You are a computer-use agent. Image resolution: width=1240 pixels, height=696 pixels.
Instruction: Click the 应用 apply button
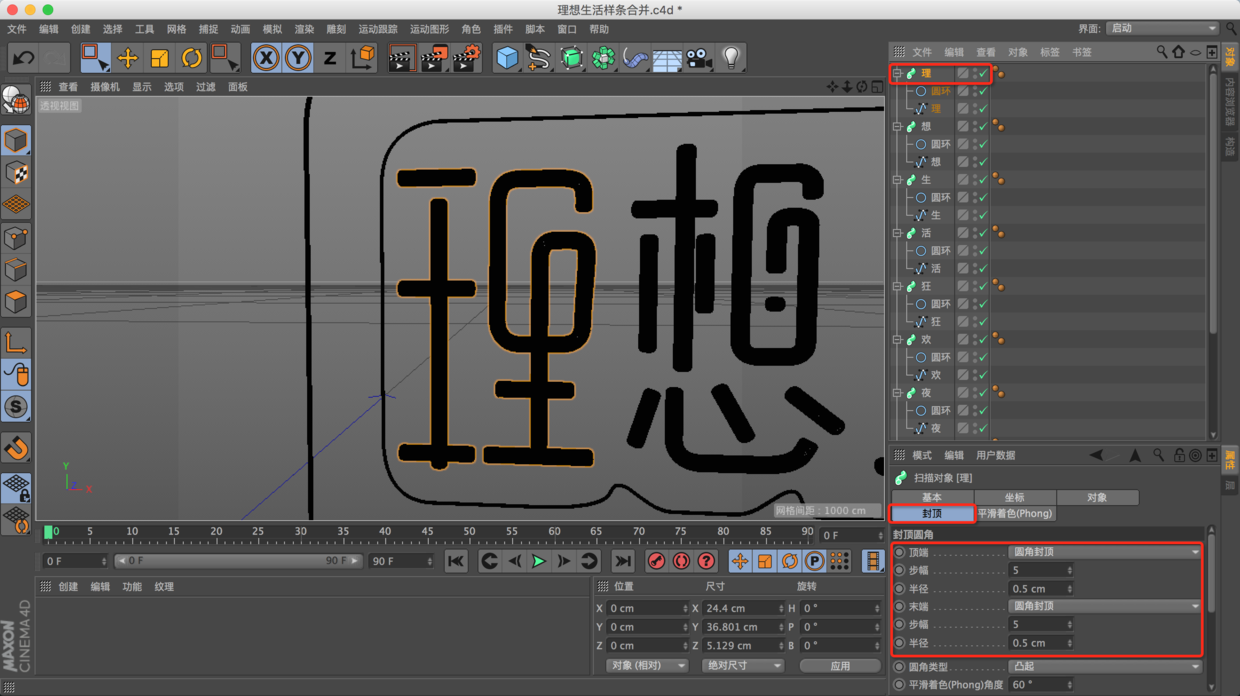[x=840, y=666]
